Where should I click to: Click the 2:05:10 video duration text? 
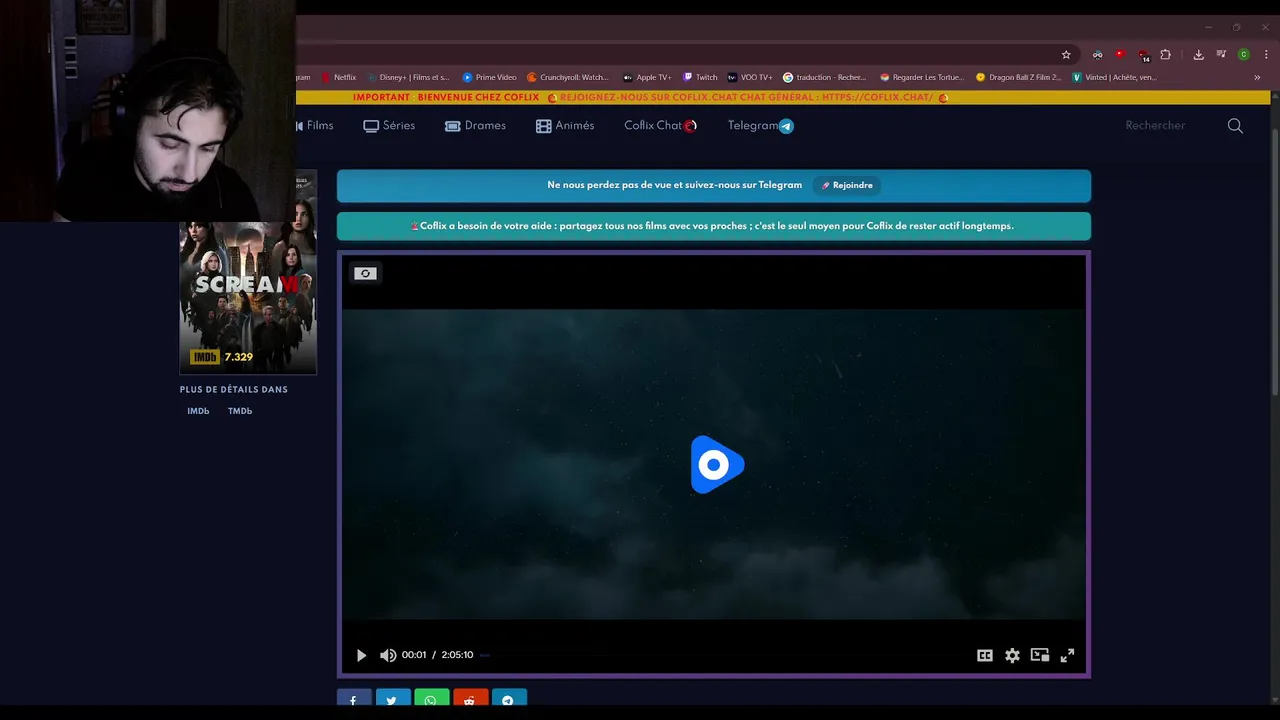(457, 655)
